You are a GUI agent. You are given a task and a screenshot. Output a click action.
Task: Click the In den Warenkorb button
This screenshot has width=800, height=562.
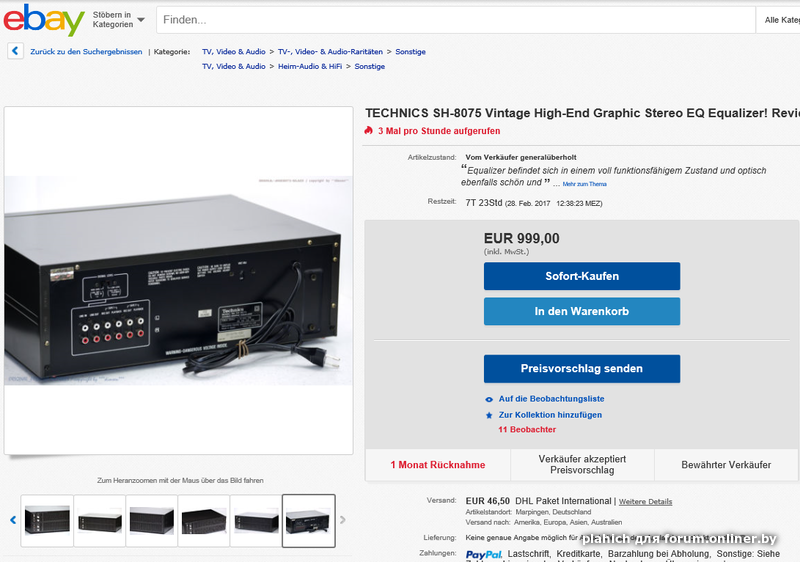click(x=582, y=311)
